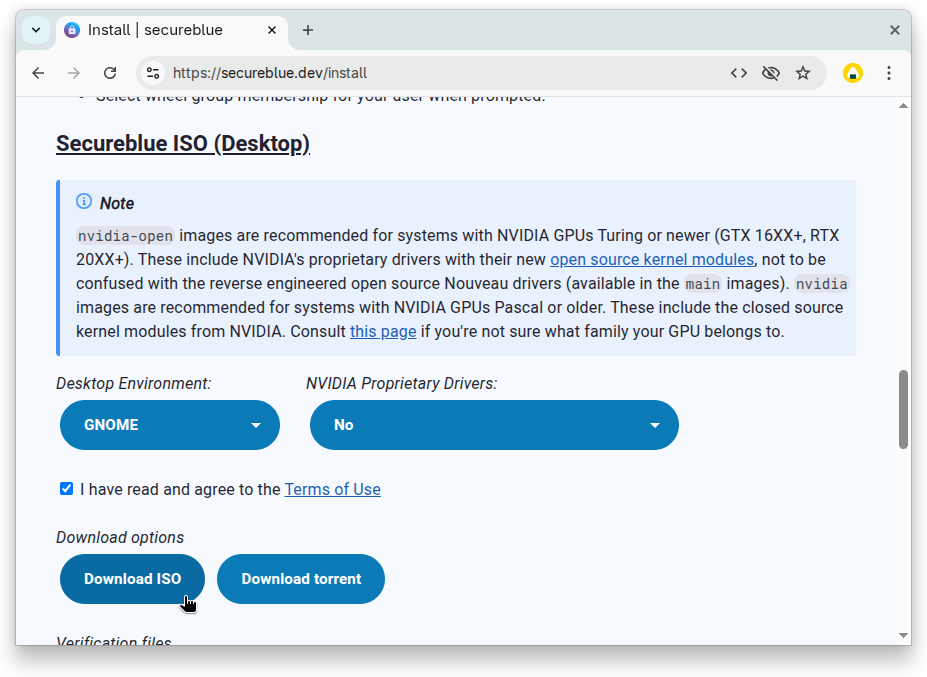927x677 pixels.
Task: Click the secureblue favicon on the tab
Action: coord(72,30)
